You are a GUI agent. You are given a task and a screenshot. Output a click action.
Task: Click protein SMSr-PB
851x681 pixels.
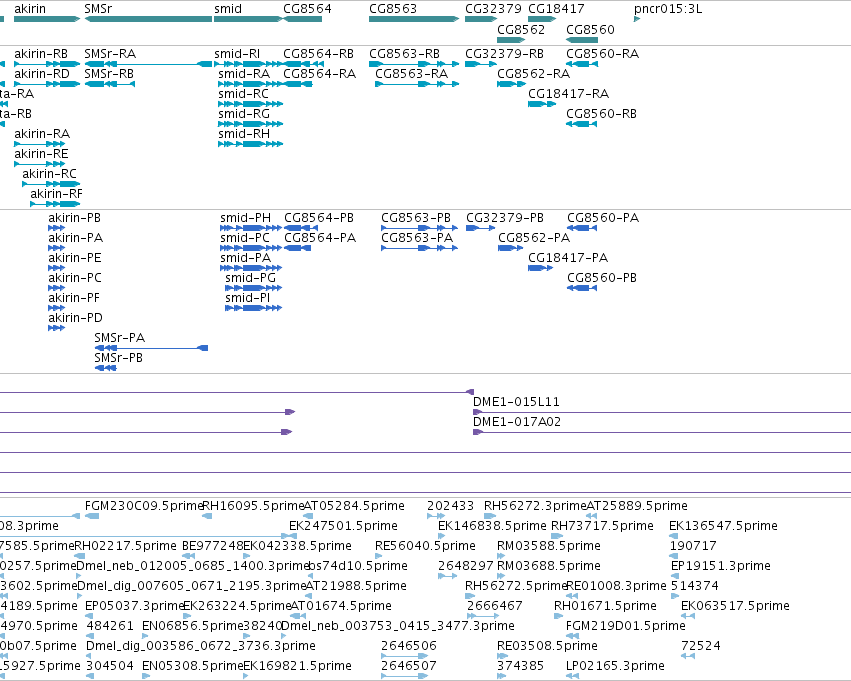[x=119, y=358]
